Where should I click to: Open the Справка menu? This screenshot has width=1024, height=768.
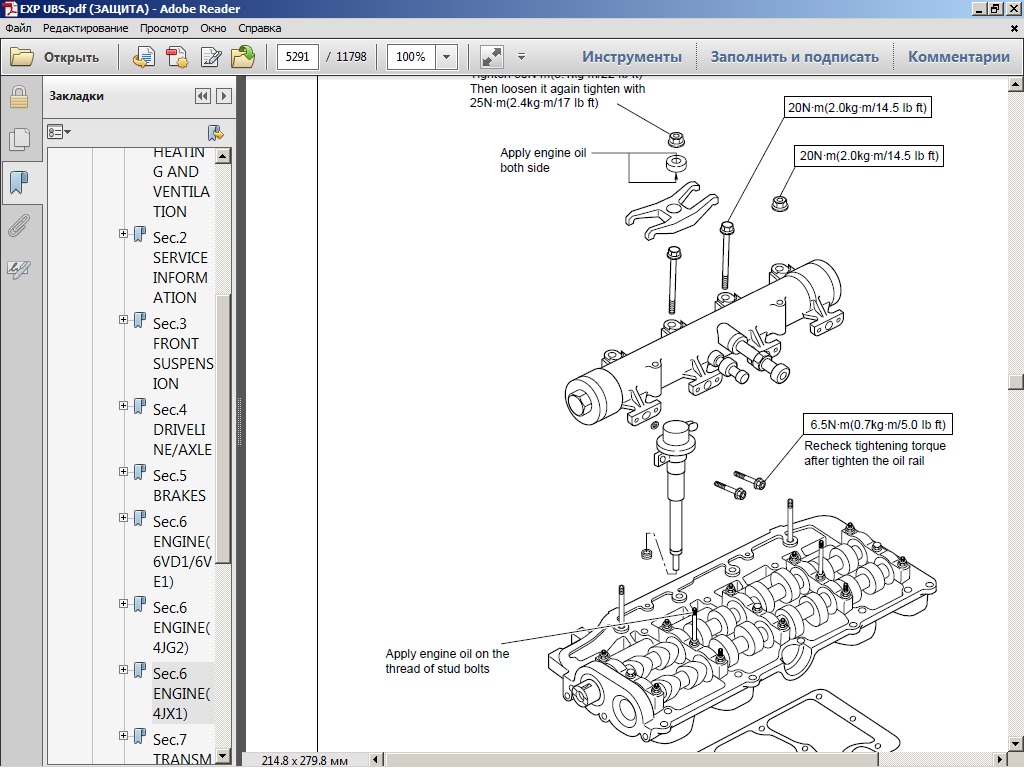point(260,29)
